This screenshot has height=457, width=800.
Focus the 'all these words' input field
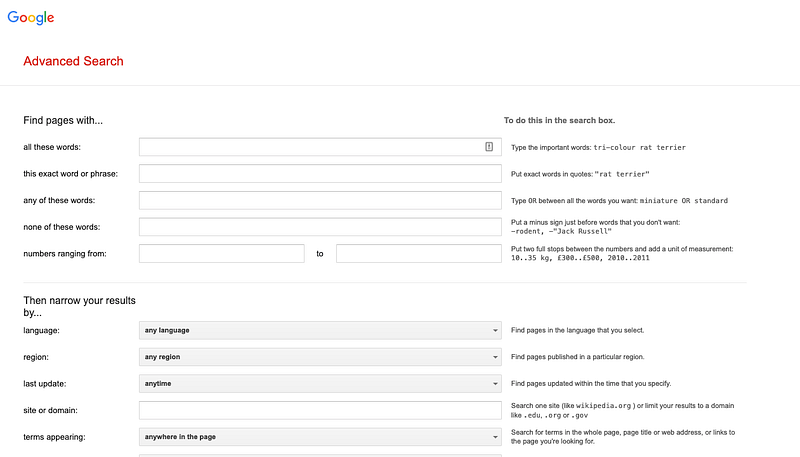click(x=320, y=147)
